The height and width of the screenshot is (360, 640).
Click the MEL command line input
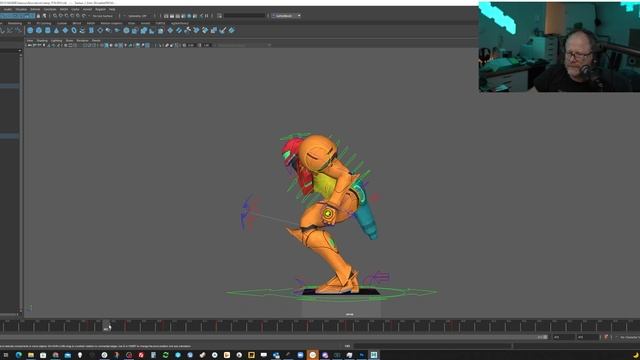[433, 346]
